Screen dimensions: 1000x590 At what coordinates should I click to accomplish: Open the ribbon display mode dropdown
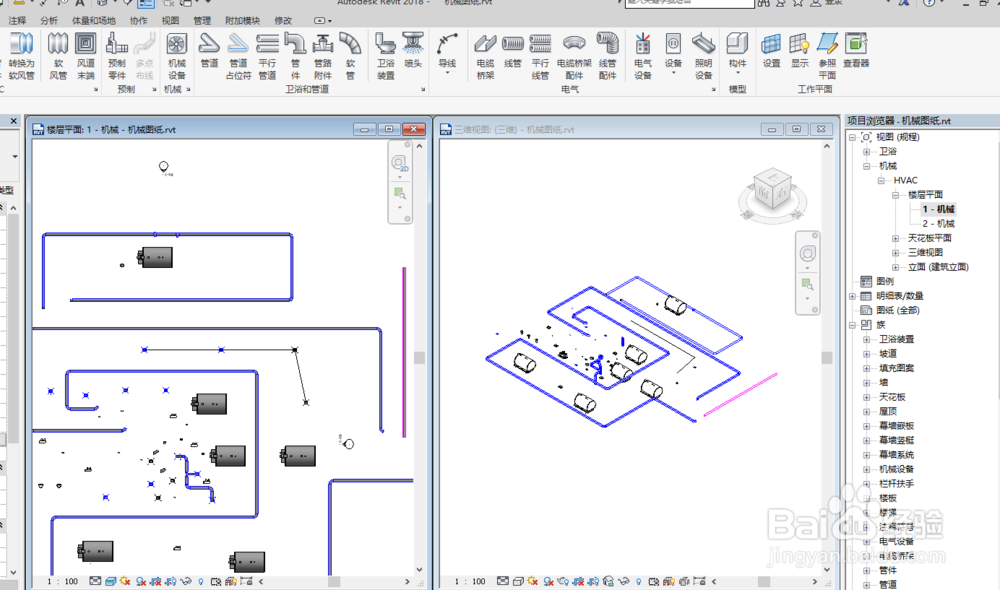(330, 21)
